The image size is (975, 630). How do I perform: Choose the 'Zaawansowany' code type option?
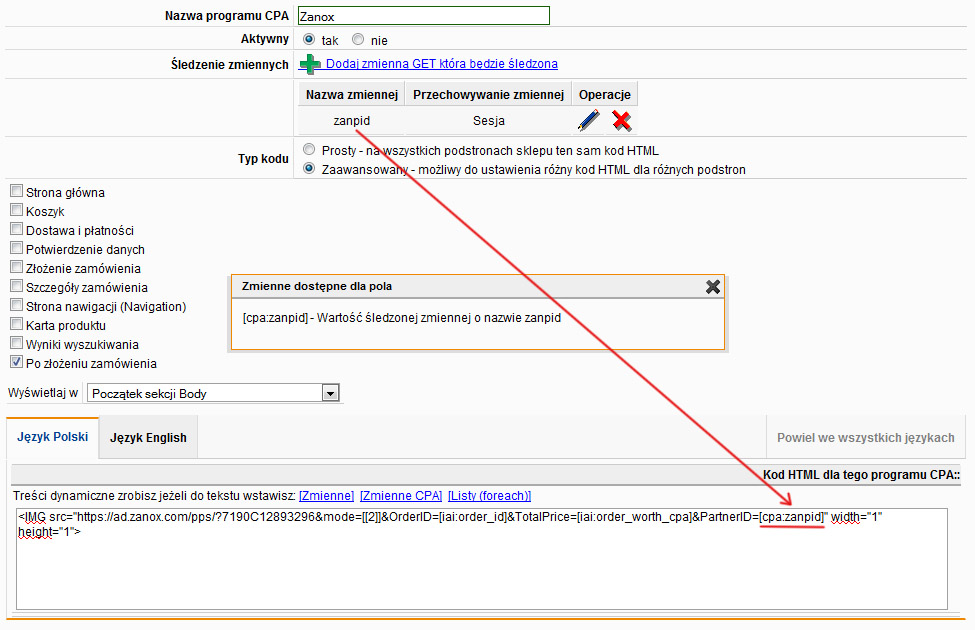[309, 168]
